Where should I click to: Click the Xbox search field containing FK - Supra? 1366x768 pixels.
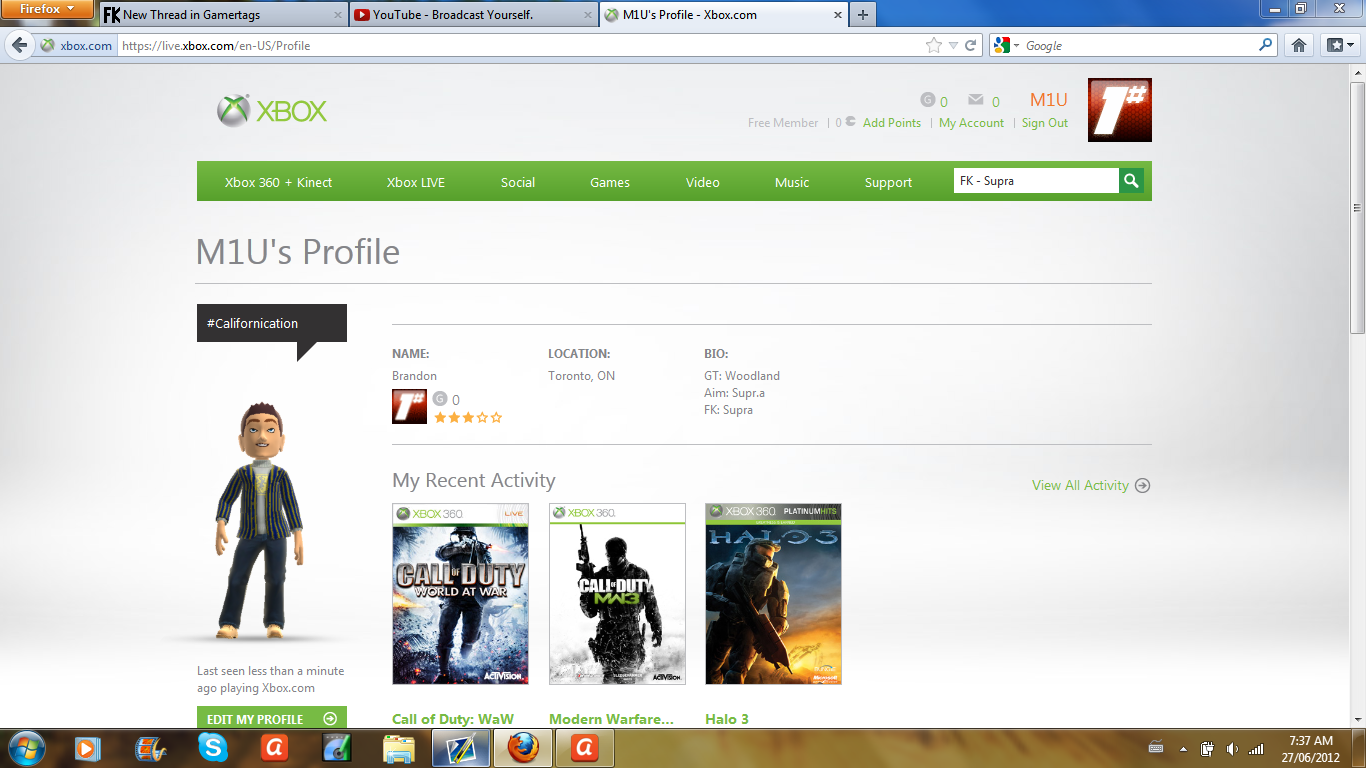1036,181
